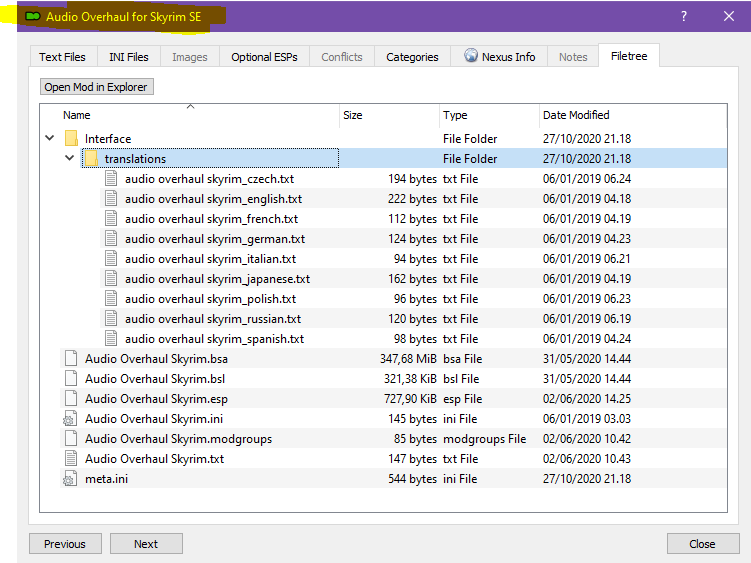Open the Notes tab

(573, 57)
